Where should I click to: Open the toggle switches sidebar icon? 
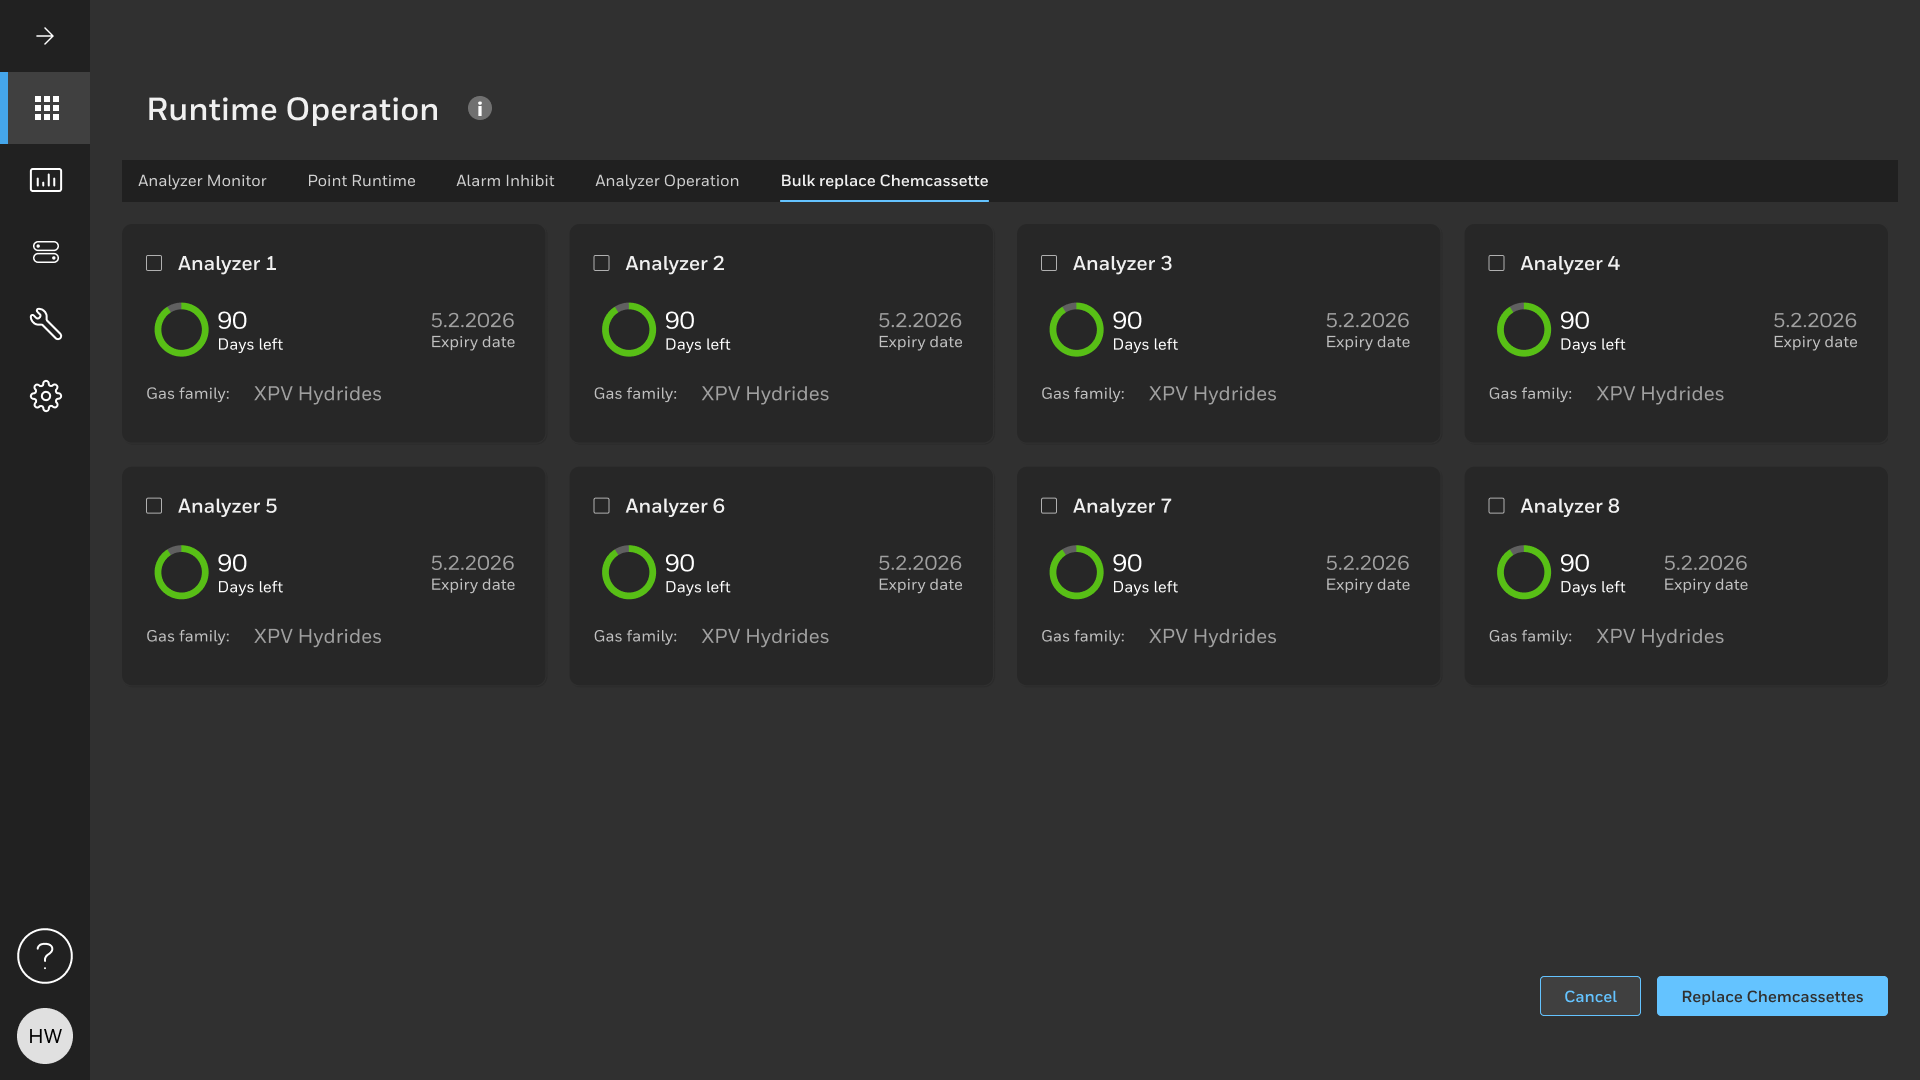(46, 252)
